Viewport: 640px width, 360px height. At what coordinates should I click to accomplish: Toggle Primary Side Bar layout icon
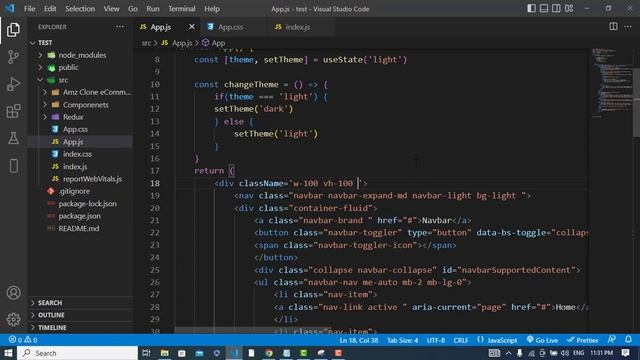(531, 9)
